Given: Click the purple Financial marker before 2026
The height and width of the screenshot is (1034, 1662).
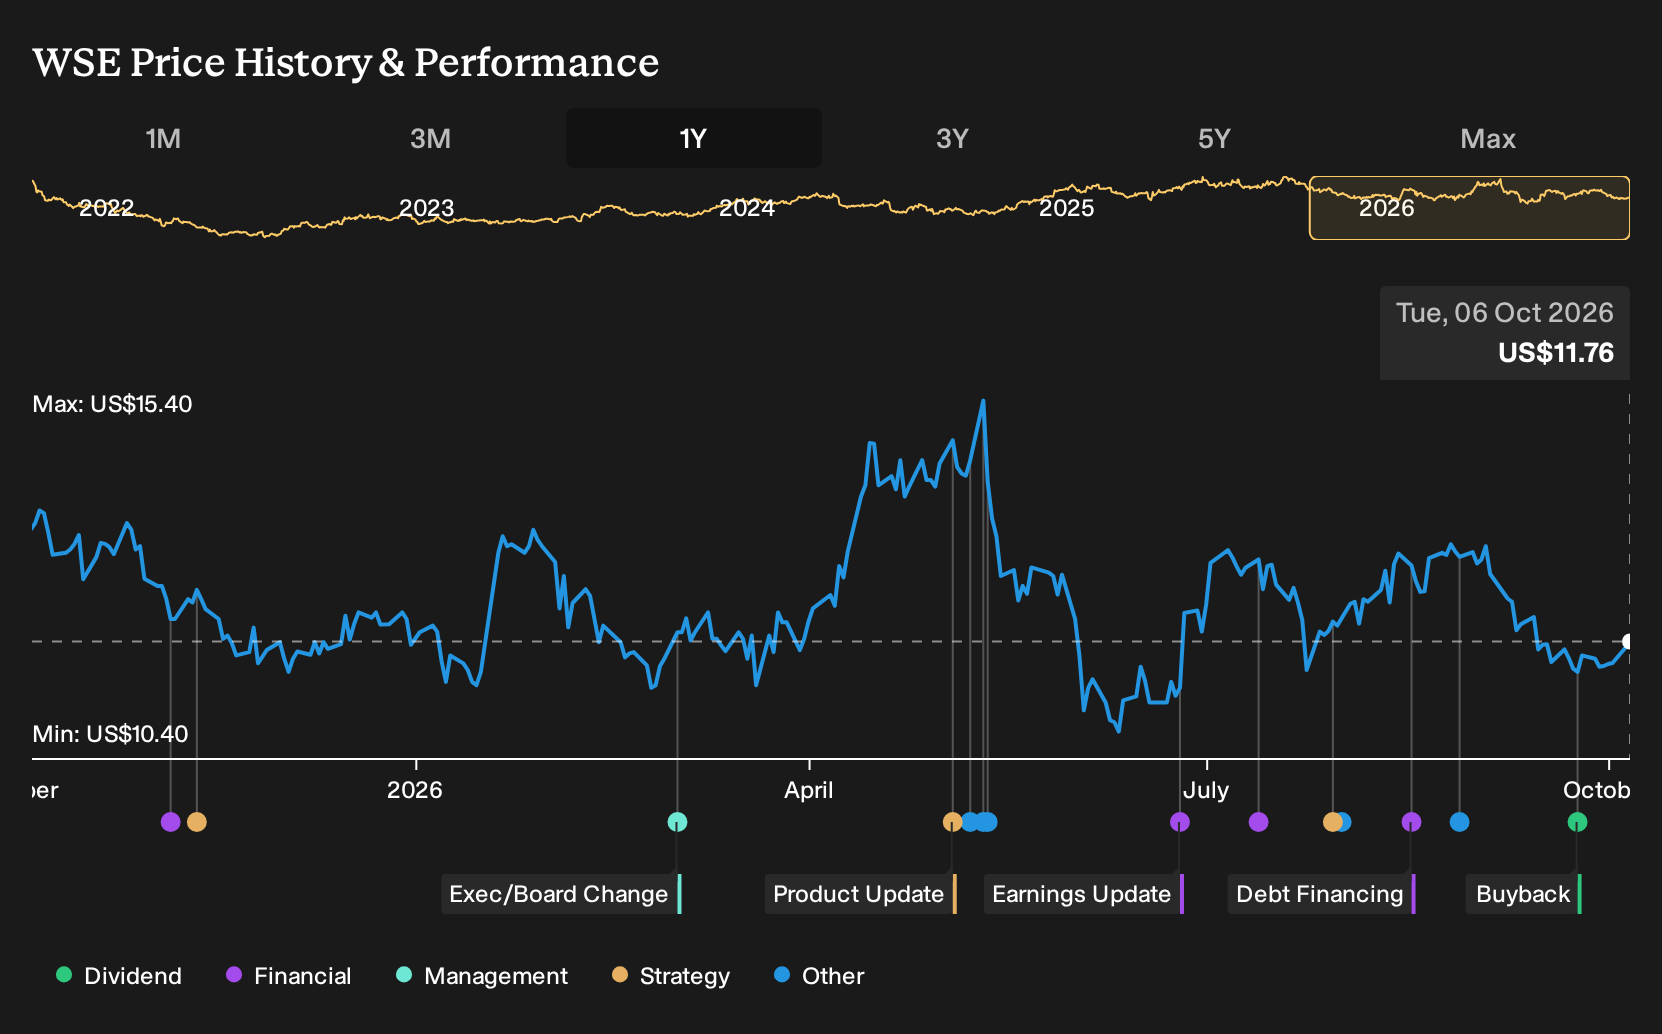Looking at the screenshot, I should click(x=171, y=822).
